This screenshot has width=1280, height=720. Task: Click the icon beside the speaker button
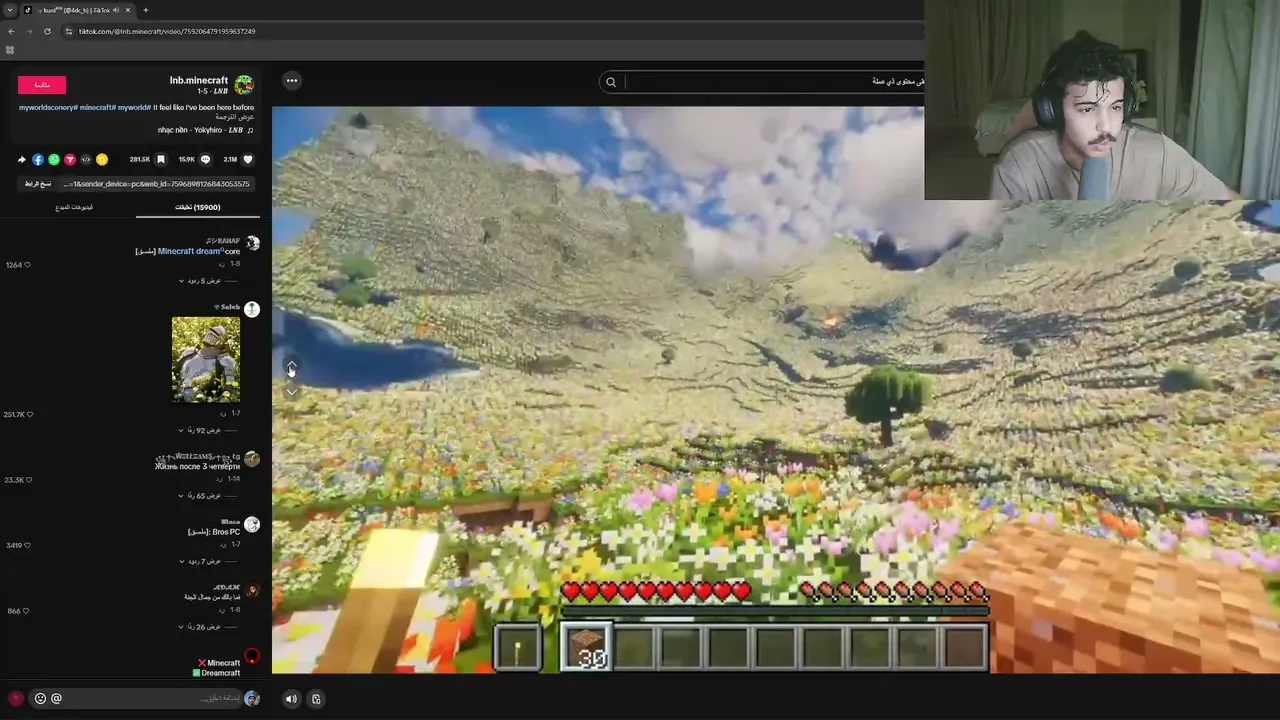coord(316,699)
